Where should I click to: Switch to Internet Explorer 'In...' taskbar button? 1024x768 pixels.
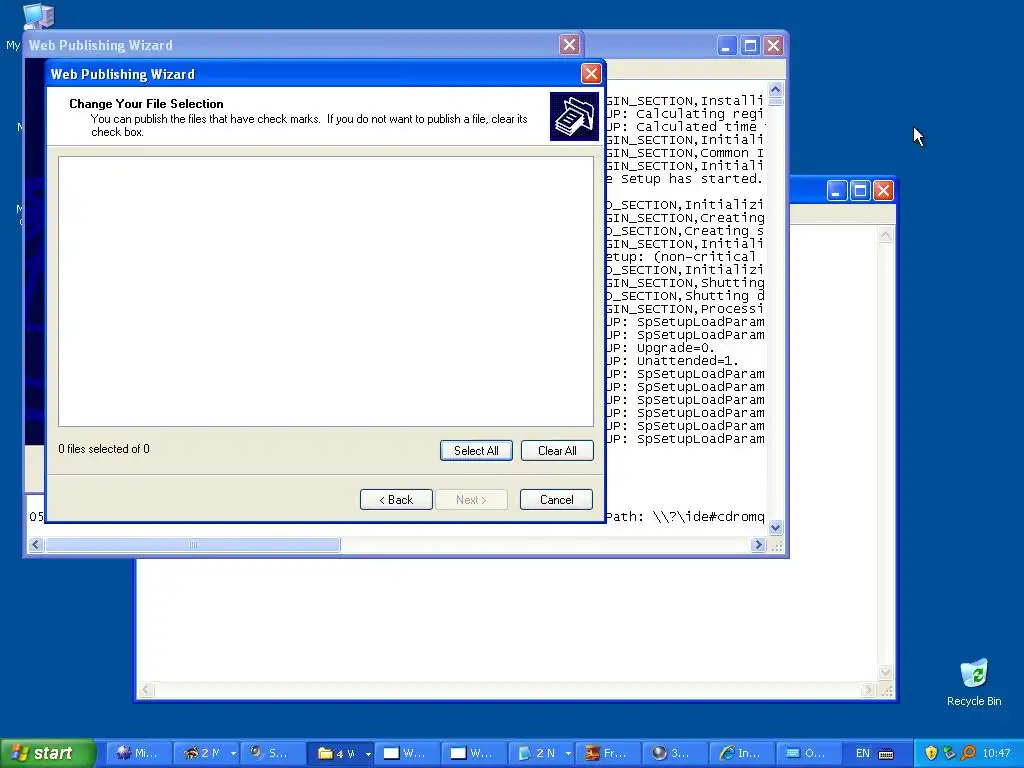click(743, 753)
